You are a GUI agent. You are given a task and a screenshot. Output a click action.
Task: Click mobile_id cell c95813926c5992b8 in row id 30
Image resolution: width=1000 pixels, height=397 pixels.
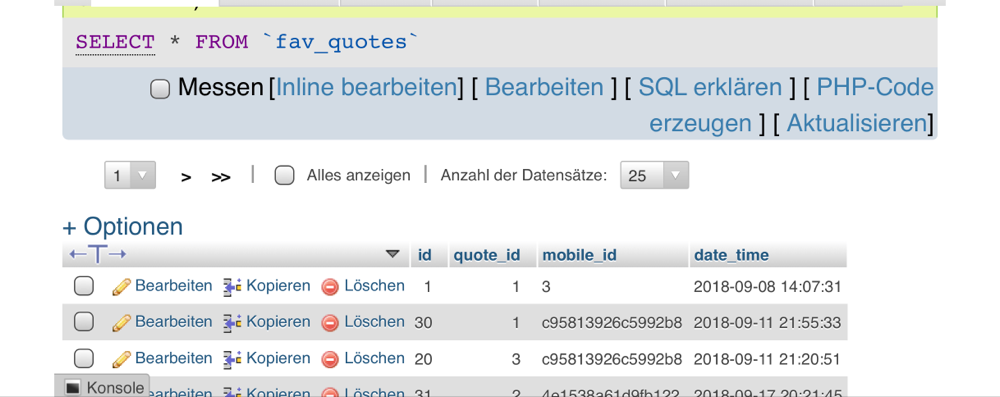pyautogui.click(x=612, y=323)
